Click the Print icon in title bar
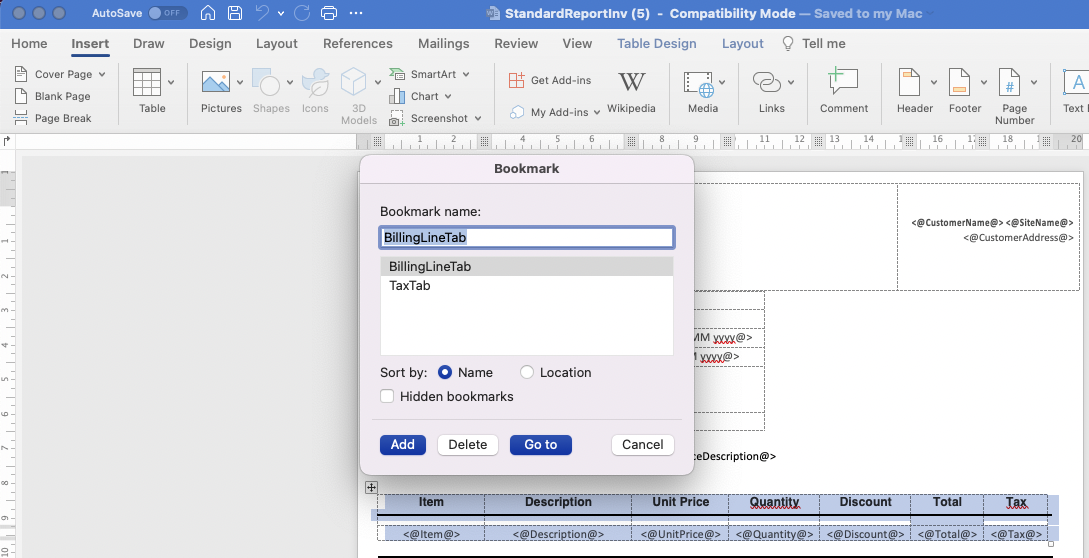The height and width of the screenshot is (558, 1089). pos(329,13)
